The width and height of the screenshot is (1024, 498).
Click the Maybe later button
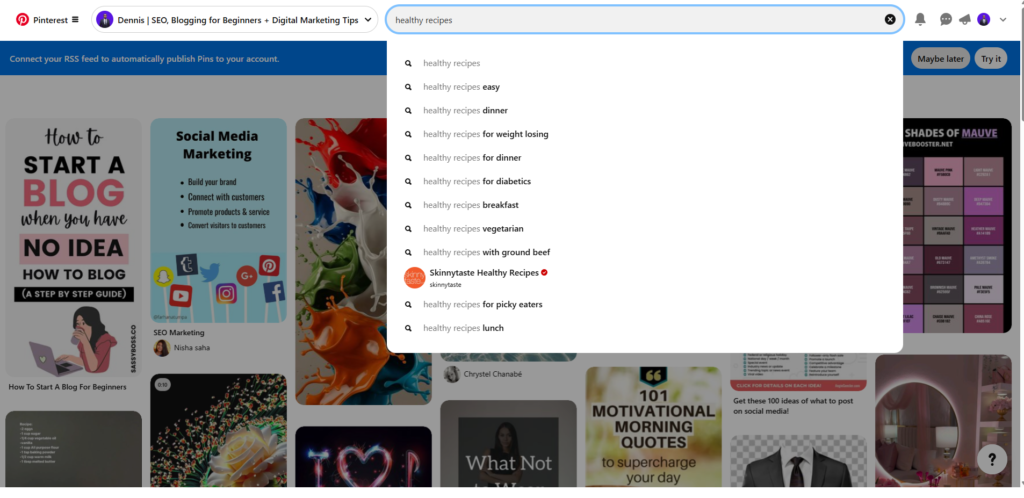(940, 58)
